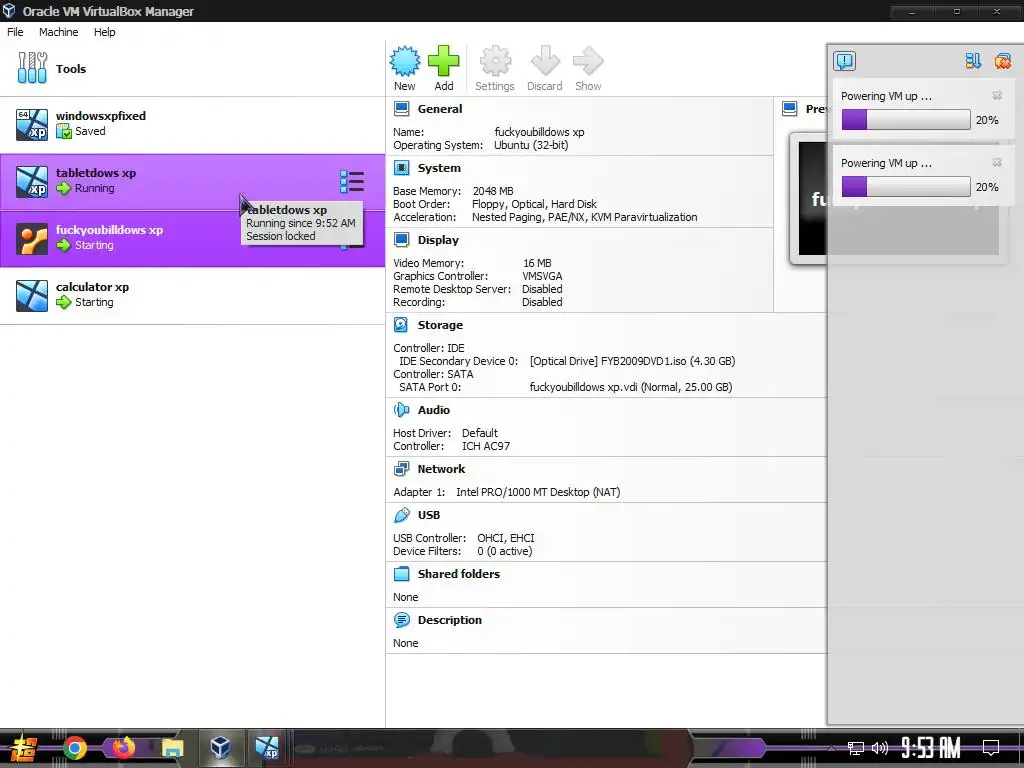Open File Explorer from the taskbar
This screenshot has width=1024, height=768.
tap(172, 748)
